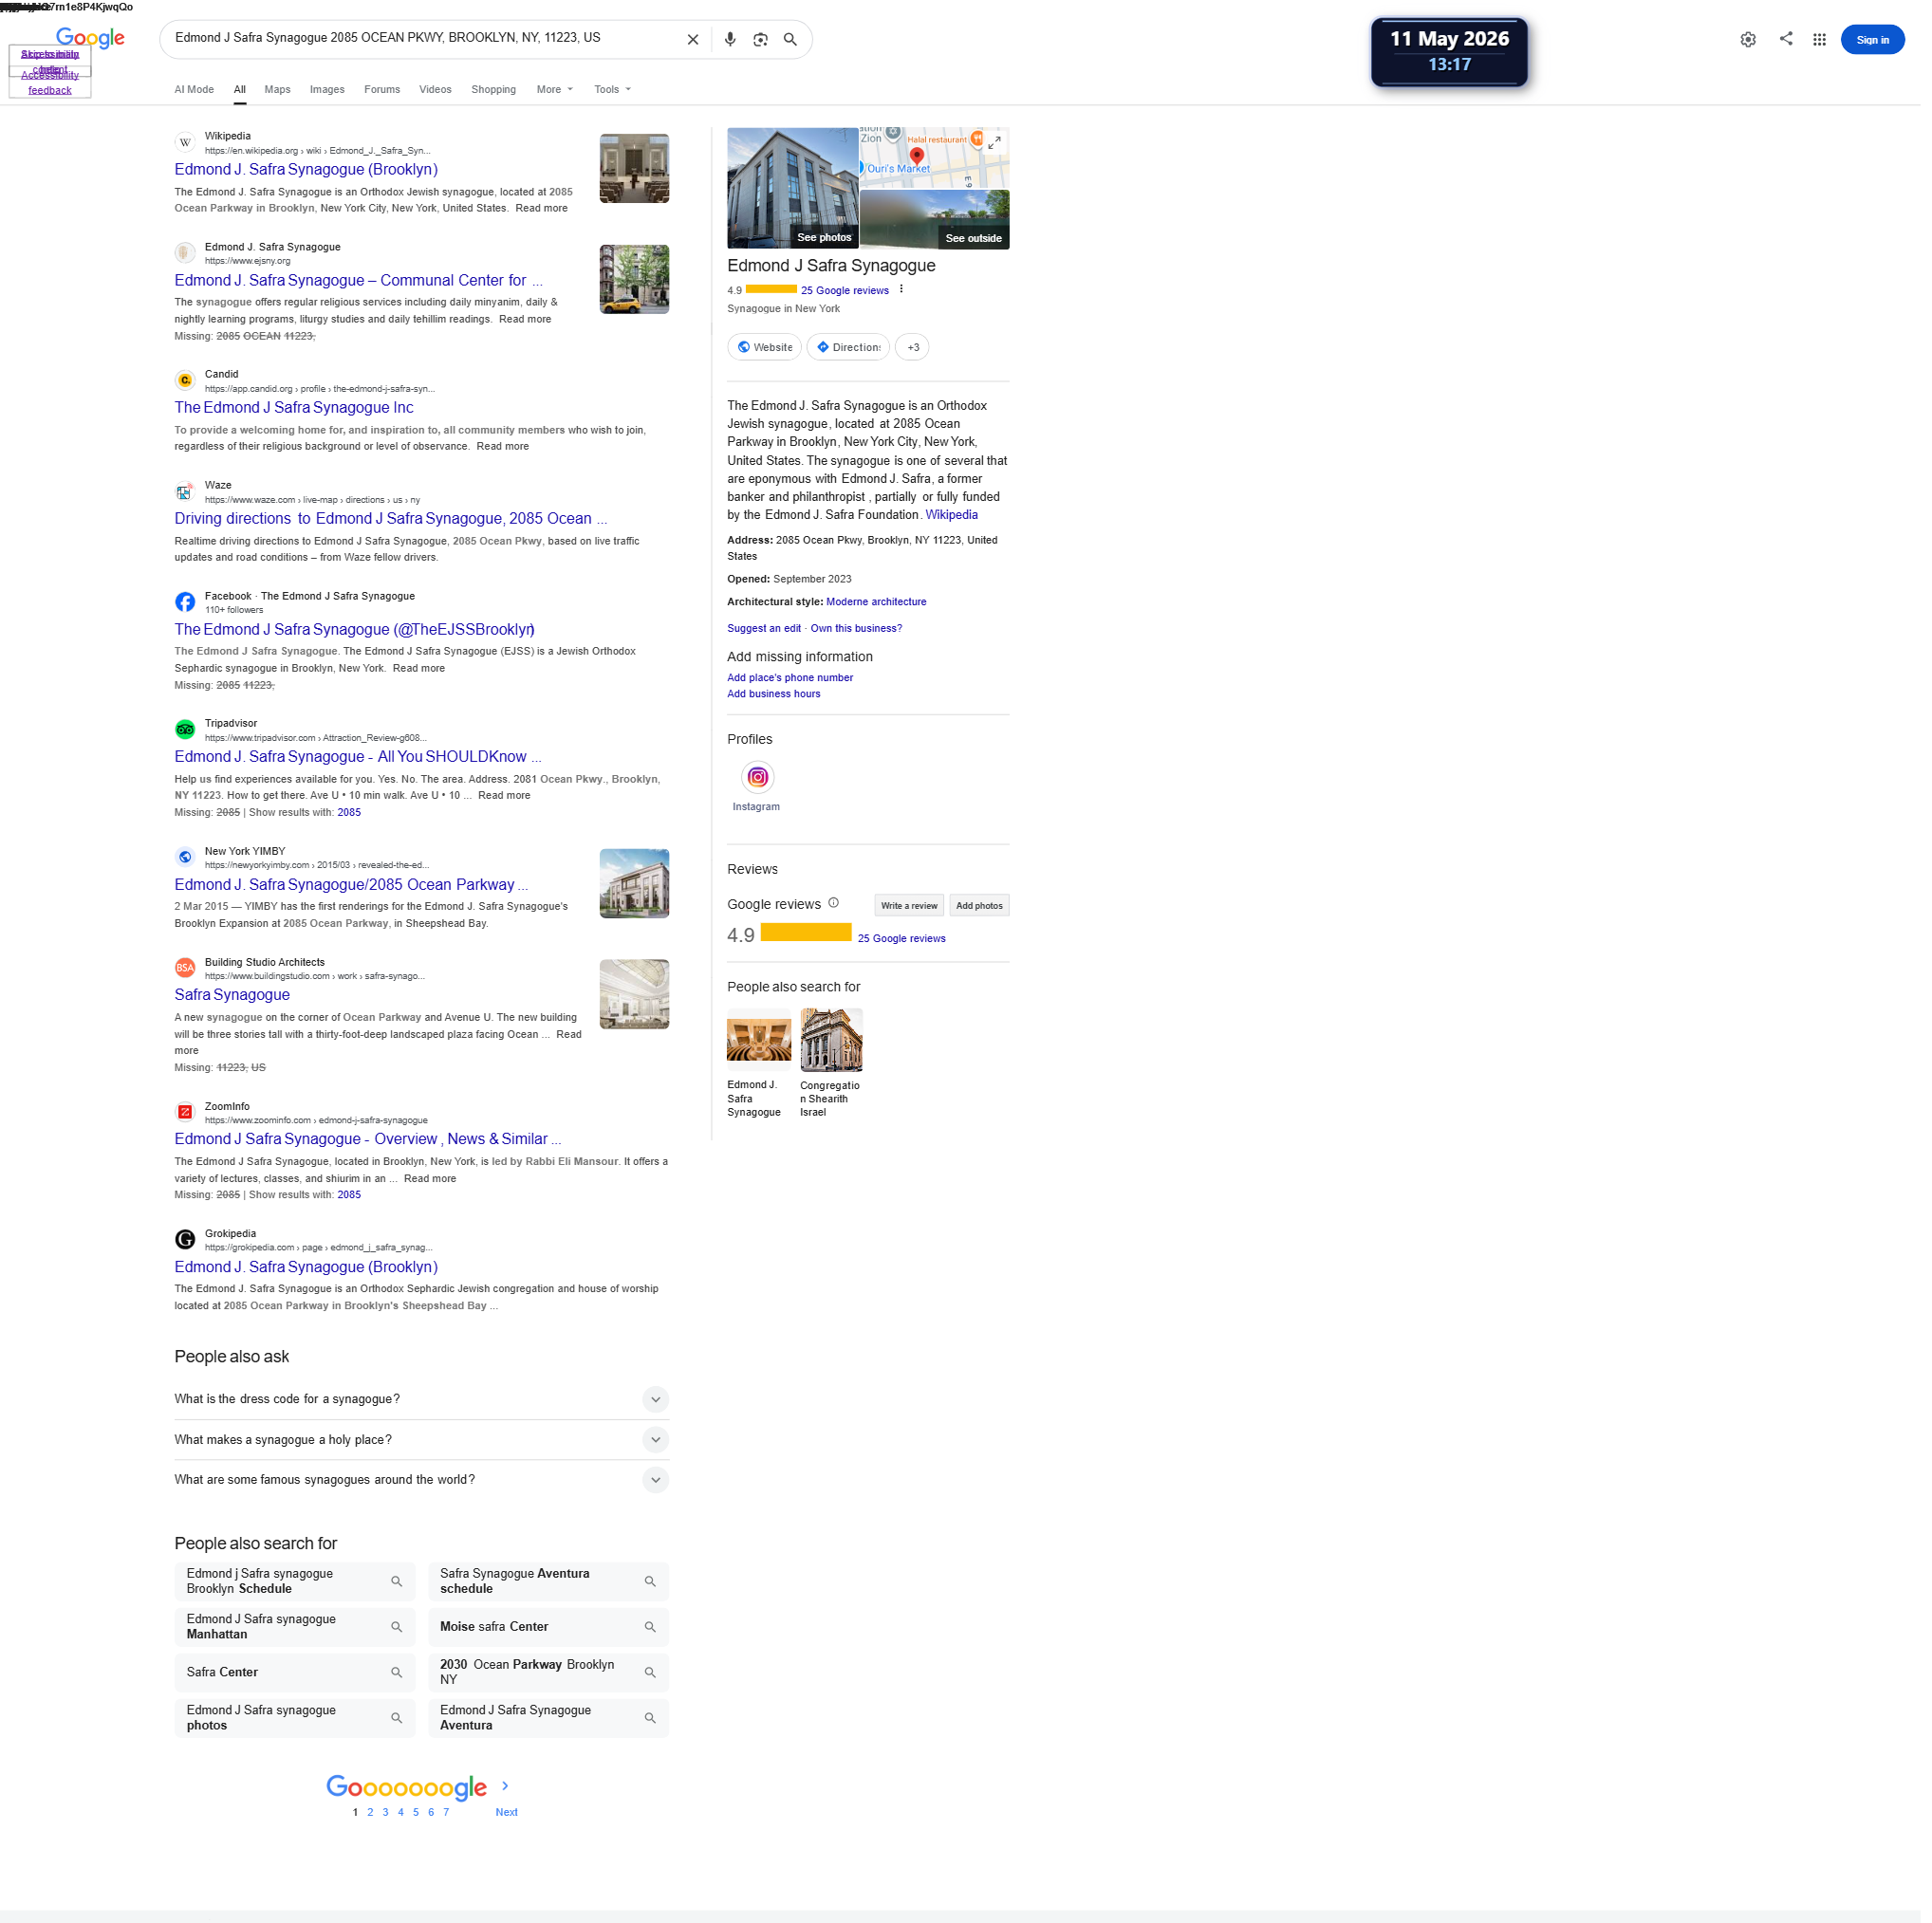Click 'Add business hours' link
This screenshot has width=1932, height=1923.
coord(778,697)
